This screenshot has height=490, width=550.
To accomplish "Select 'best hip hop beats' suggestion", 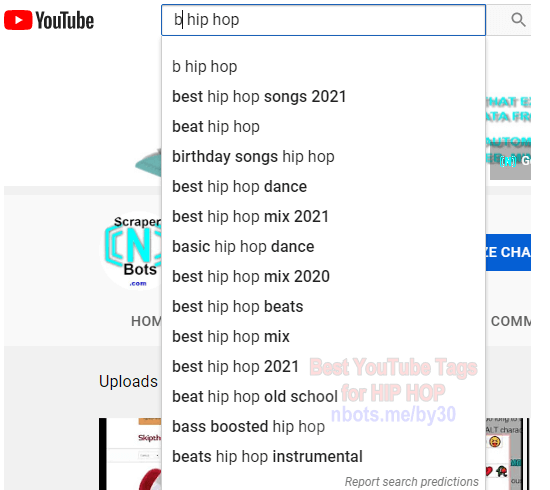I will pos(323,307).
